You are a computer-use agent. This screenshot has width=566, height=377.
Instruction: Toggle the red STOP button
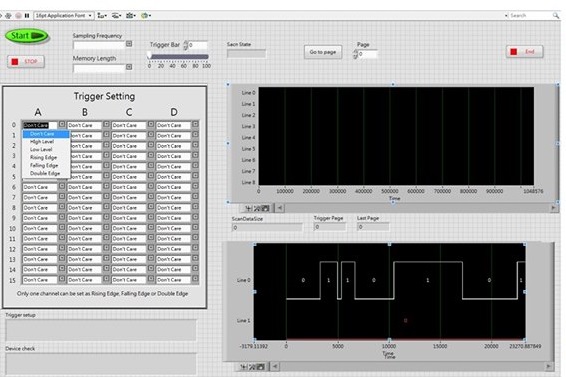[x=26, y=61]
